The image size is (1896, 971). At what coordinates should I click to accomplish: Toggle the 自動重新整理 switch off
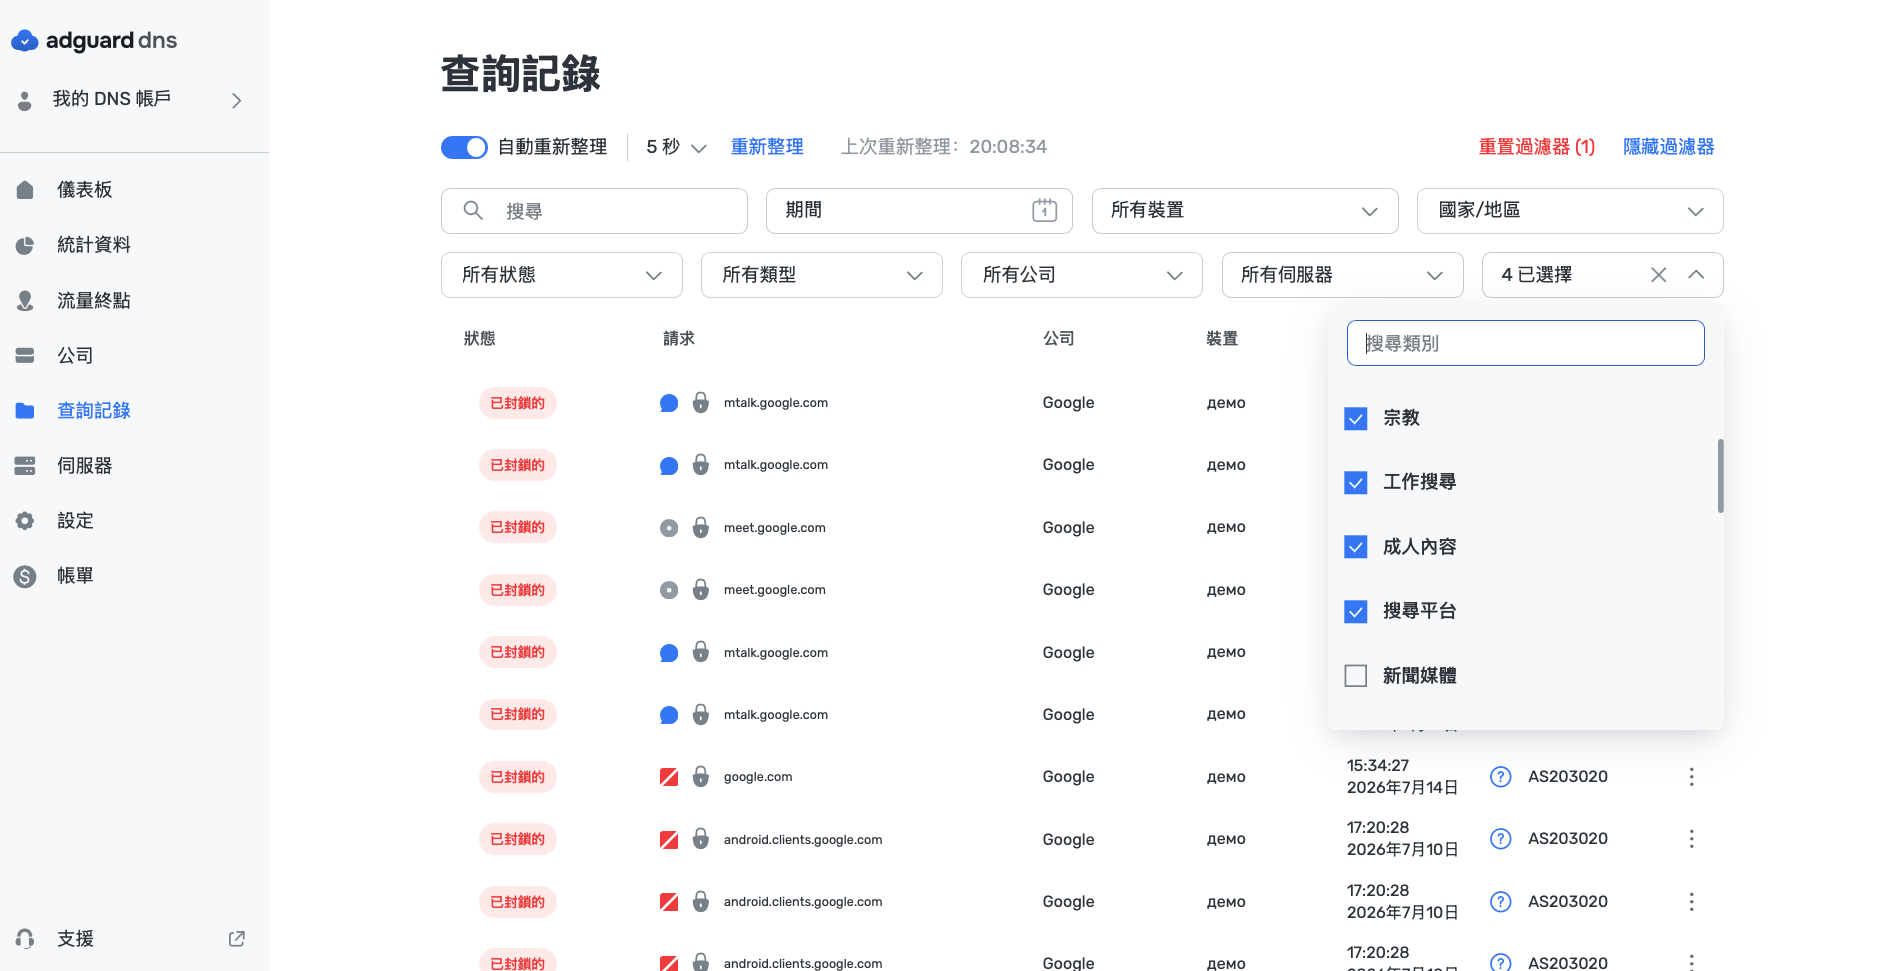[x=464, y=147]
